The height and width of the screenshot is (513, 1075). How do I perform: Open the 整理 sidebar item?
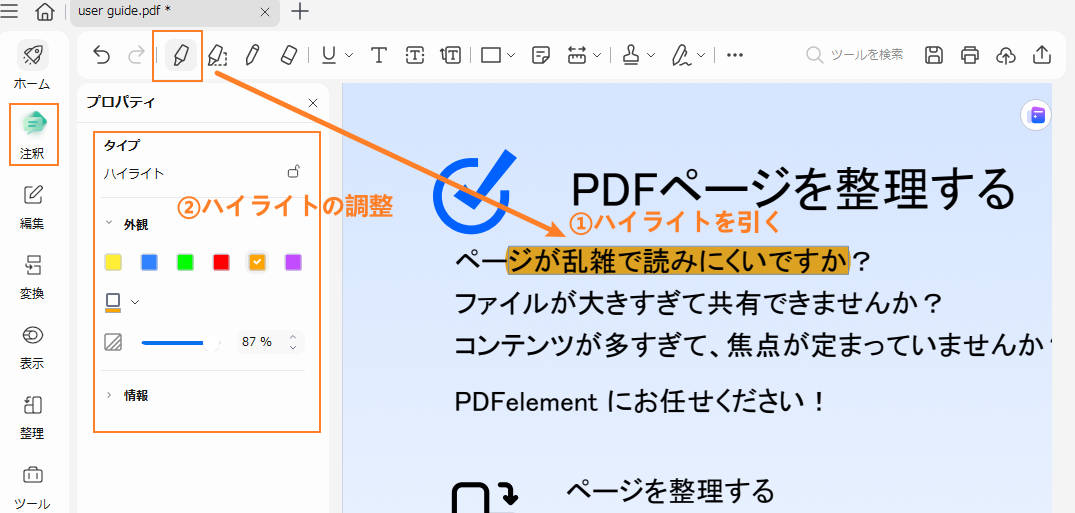tap(32, 417)
